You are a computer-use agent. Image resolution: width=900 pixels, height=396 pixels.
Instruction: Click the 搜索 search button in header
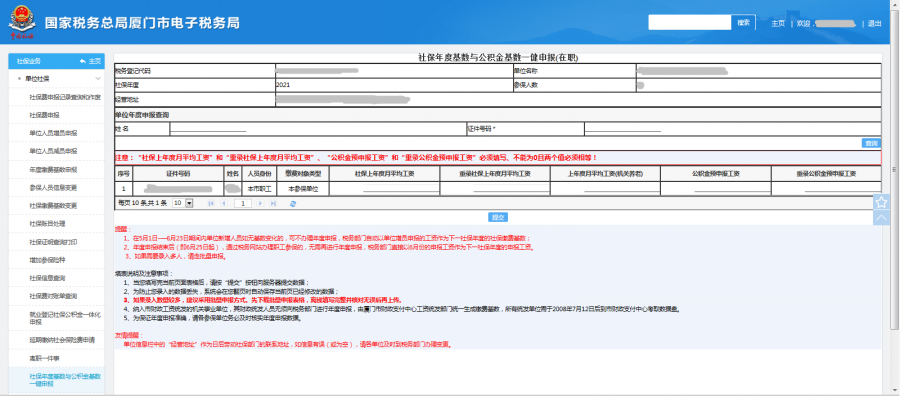pyautogui.click(x=743, y=22)
